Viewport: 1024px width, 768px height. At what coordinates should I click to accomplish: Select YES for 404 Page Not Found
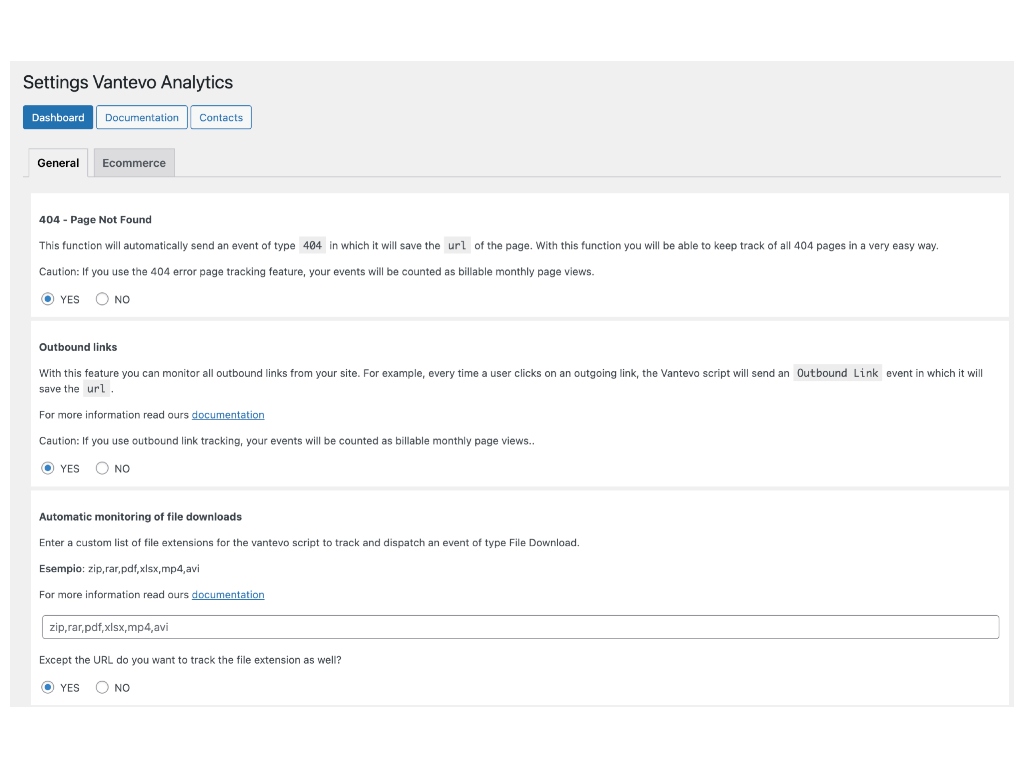[48, 299]
